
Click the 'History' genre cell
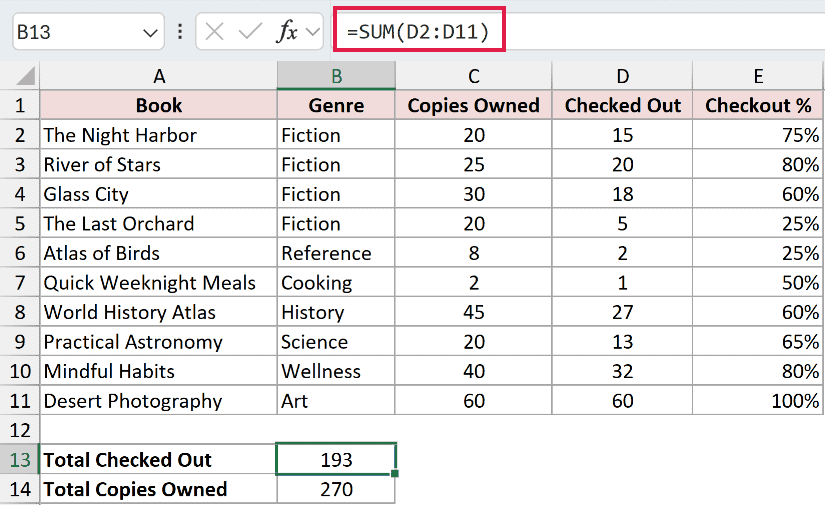[x=336, y=312]
